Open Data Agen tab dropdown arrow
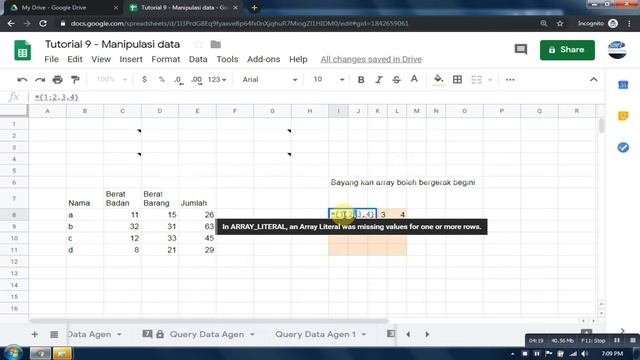640x360 pixels. pos(119,334)
